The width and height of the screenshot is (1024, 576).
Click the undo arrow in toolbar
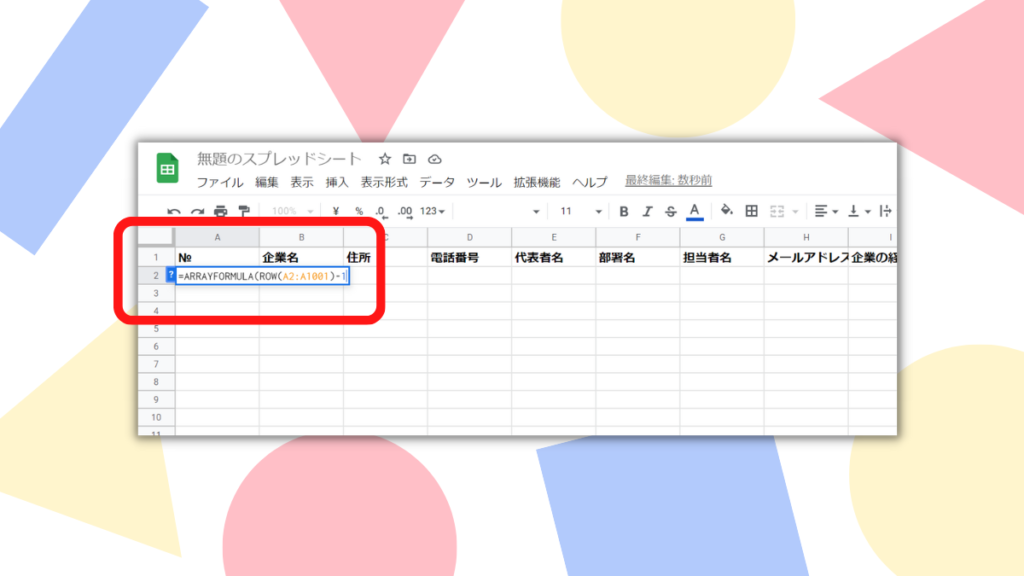pos(174,212)
